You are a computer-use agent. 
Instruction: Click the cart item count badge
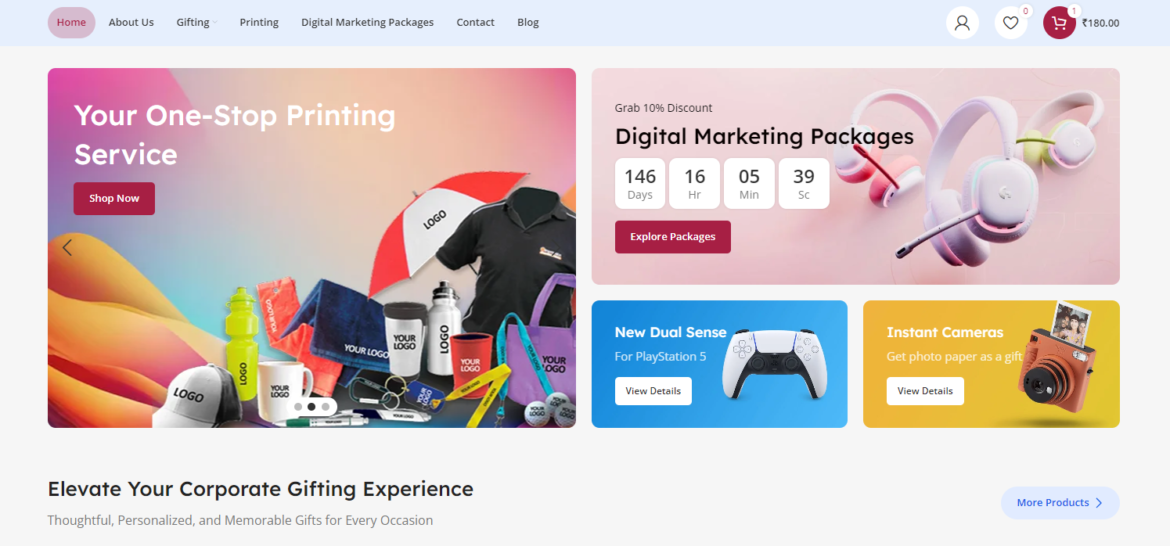coord(1074,10)
